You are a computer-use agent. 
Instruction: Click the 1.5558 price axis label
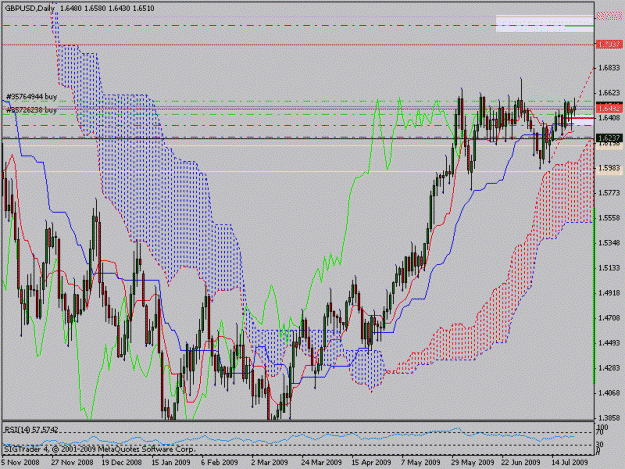point(610,218)
